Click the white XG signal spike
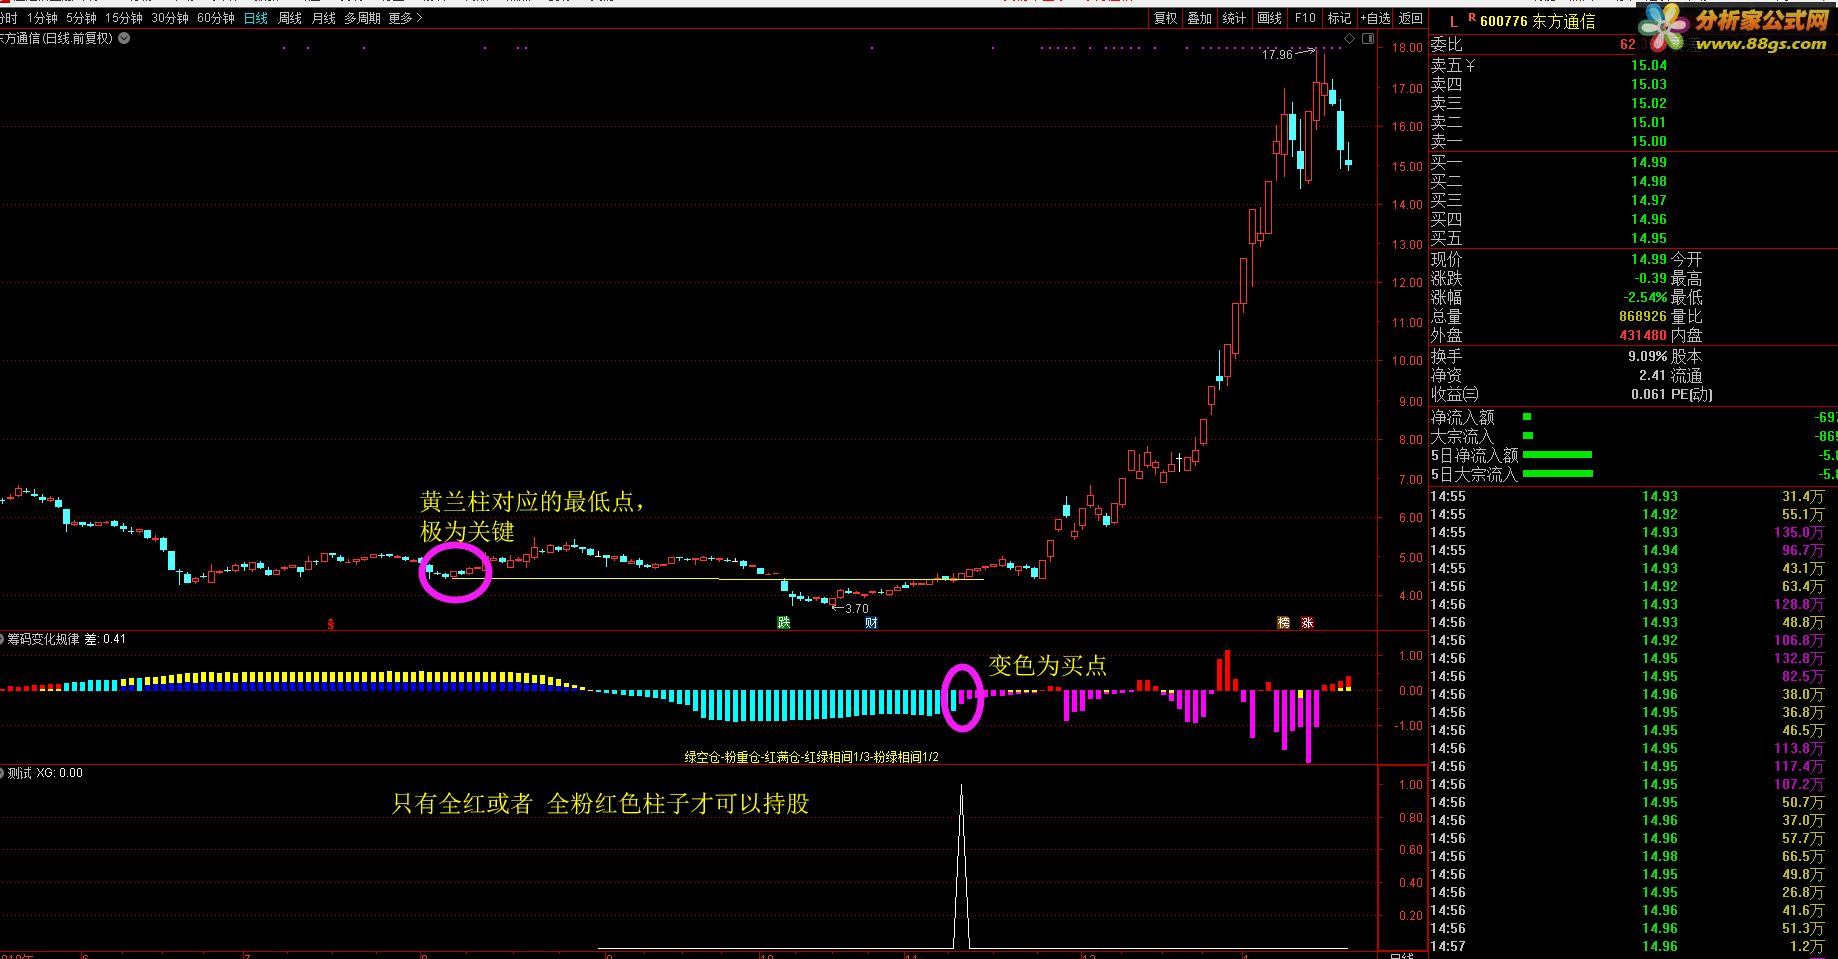 coord(961,866)
